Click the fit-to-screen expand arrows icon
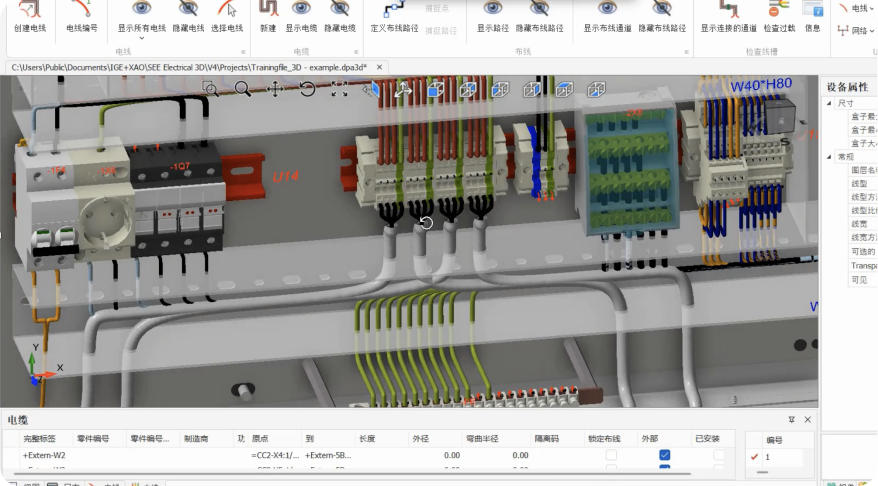 point(339,88)
